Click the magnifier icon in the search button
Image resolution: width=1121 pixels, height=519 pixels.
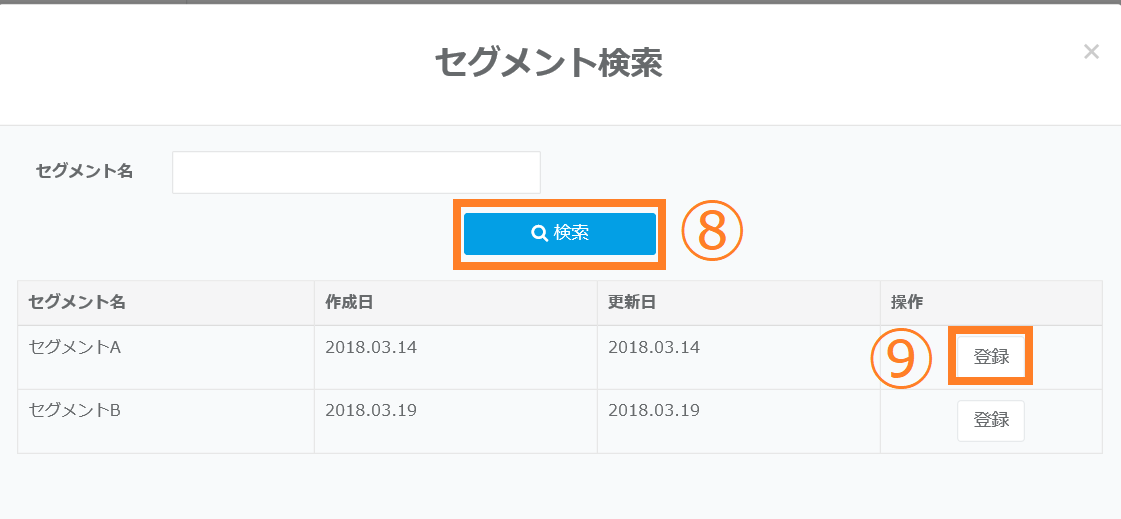539,233
